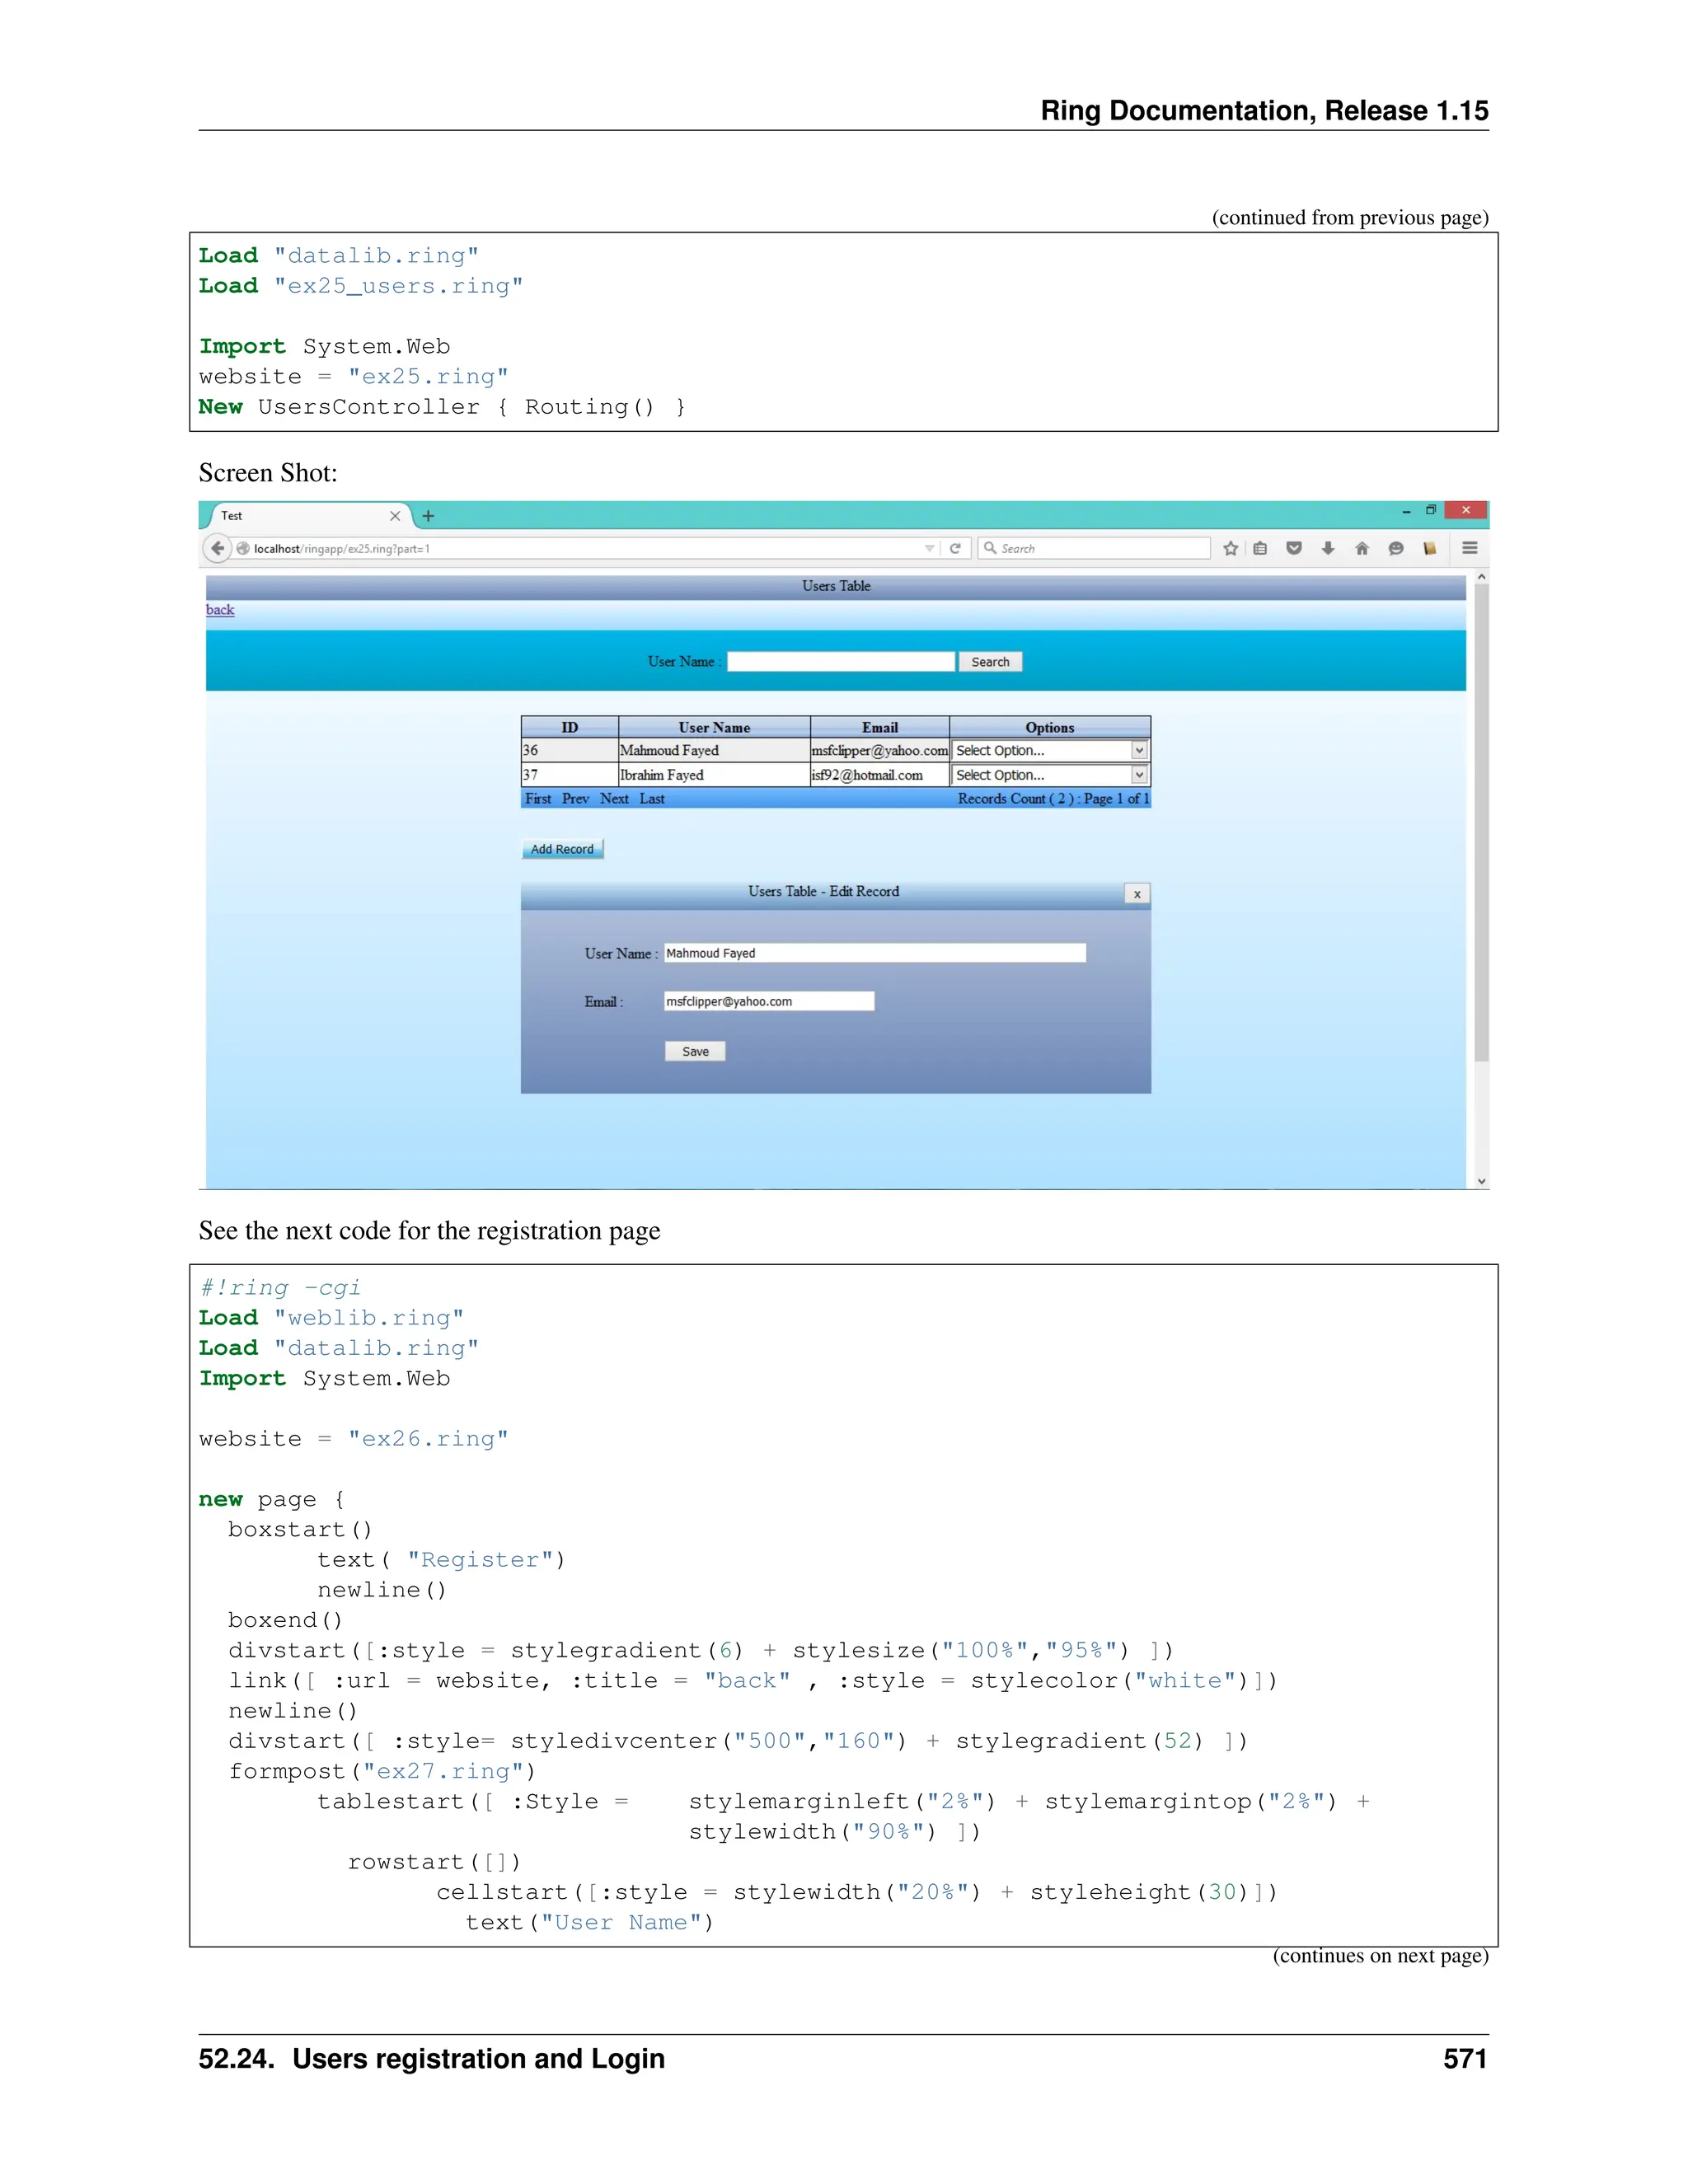Image resolution: width=1688 pixels, height=2184 pixels.
Task: Click Save in the Edit Record form
Action: pyautogui.click(x=695, y=1051)
